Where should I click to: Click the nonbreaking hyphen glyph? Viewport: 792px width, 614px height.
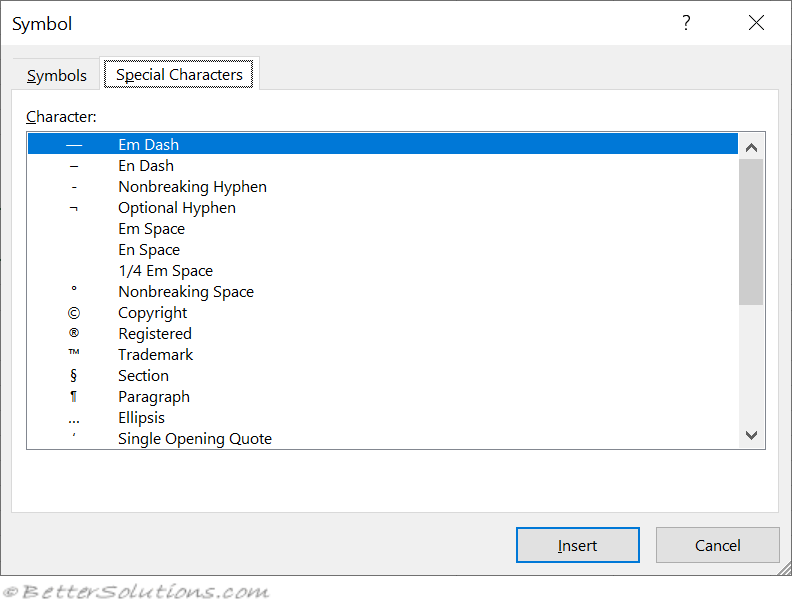click(x=74, y=187)
